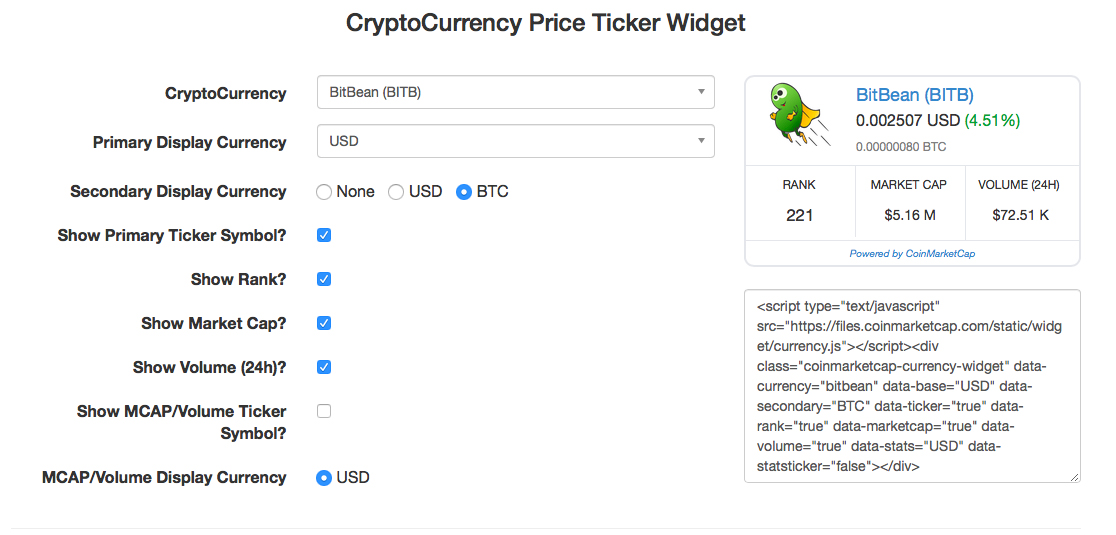This screenshot has width=1116, height=535.
Task: Open the Primary Display Currency dropdown
Action: (x=515, y=141)
